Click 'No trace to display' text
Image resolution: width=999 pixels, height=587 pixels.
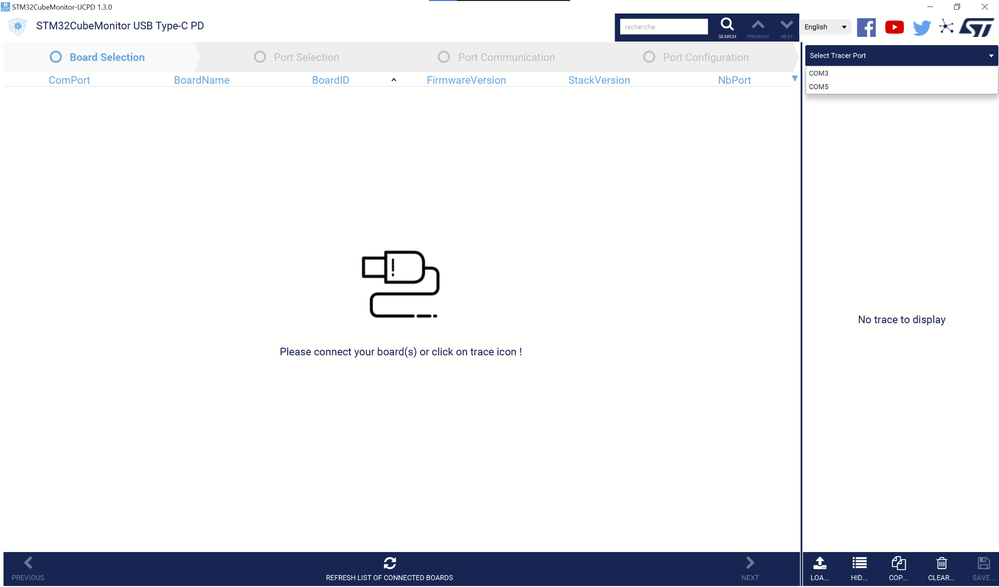click(x=901, y=319)
